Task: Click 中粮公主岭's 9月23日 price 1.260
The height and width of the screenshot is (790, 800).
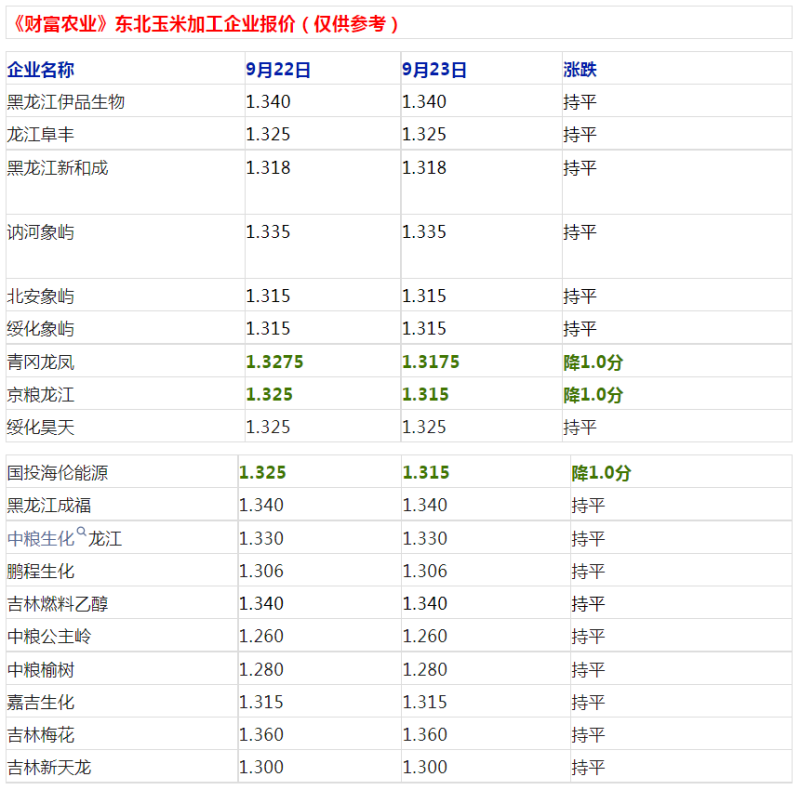Action: 424,636
